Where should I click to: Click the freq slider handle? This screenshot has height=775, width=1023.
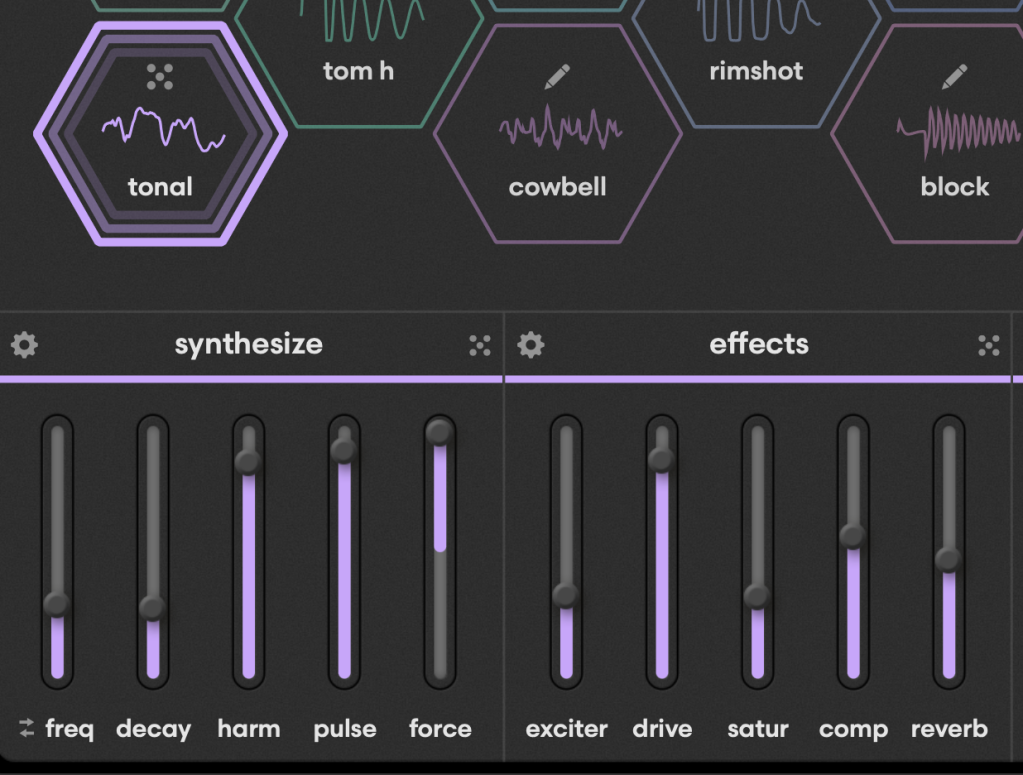pos(57,604)
